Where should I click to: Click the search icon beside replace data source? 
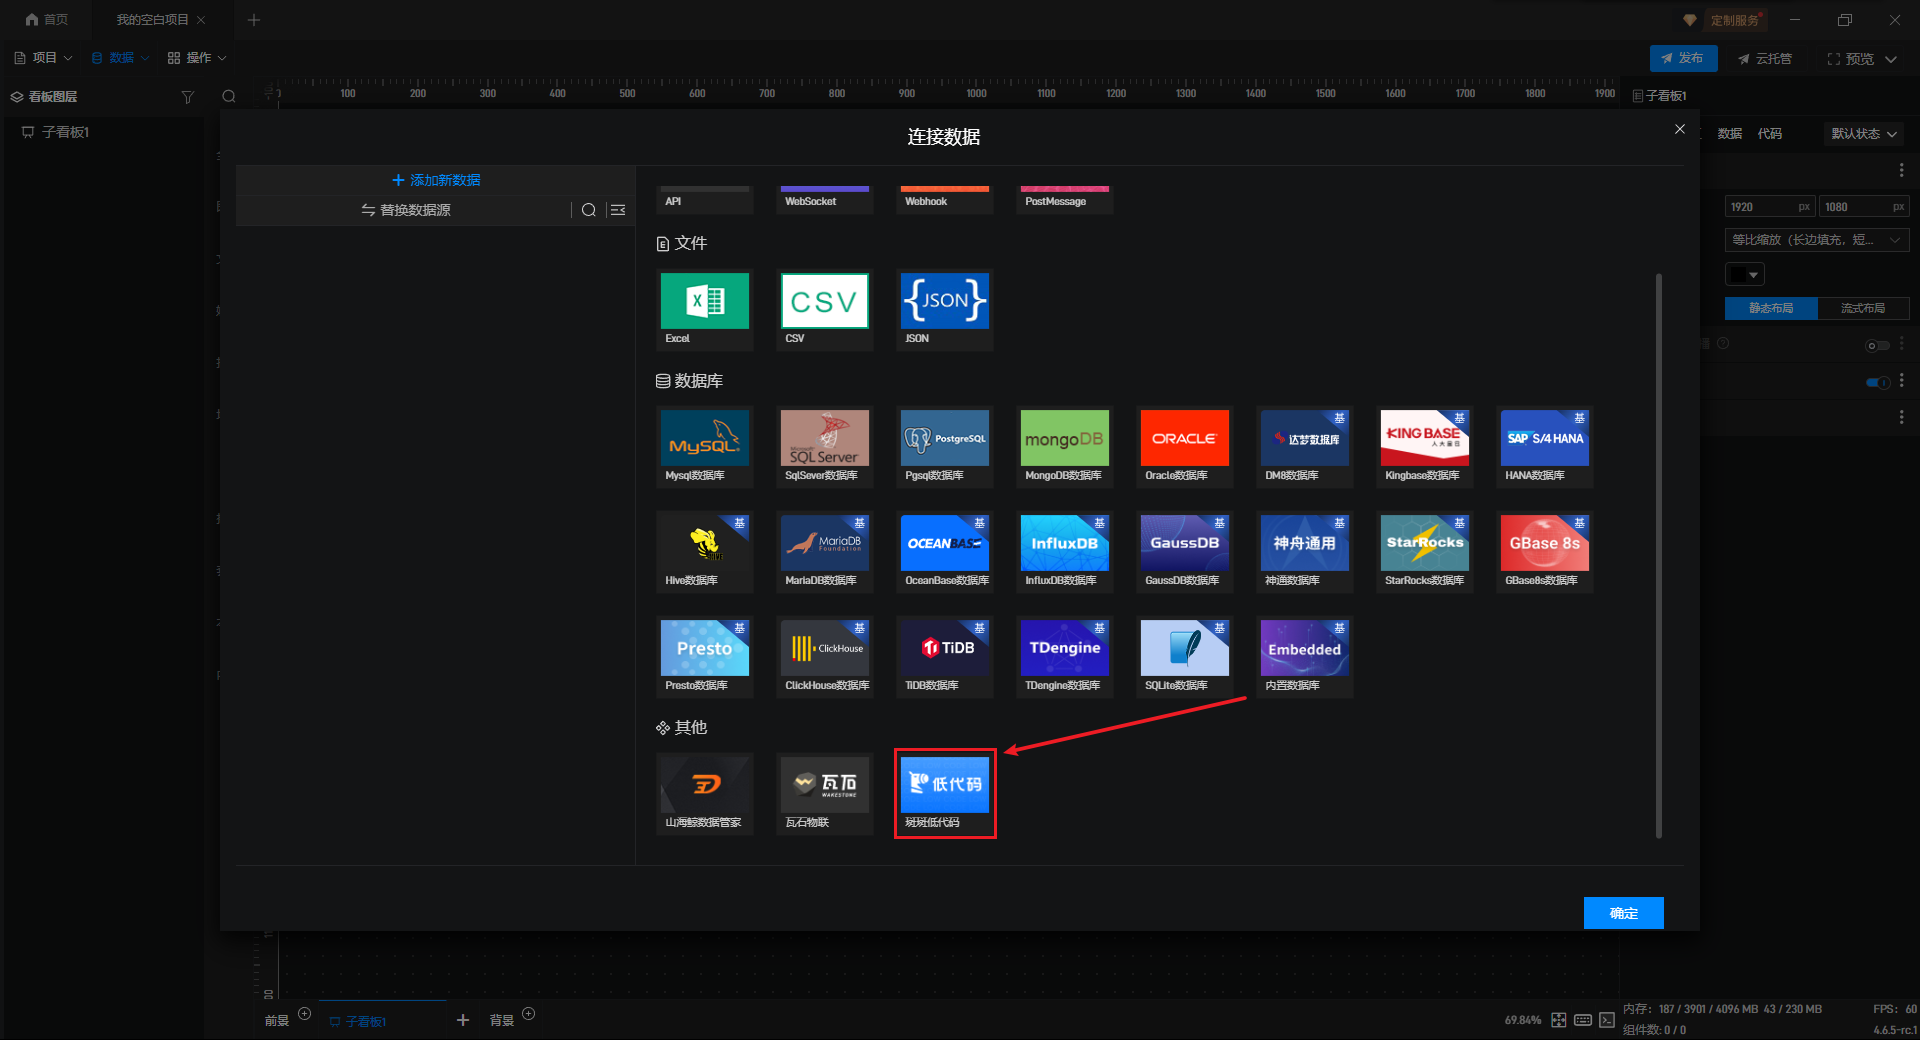pos(589,210)
